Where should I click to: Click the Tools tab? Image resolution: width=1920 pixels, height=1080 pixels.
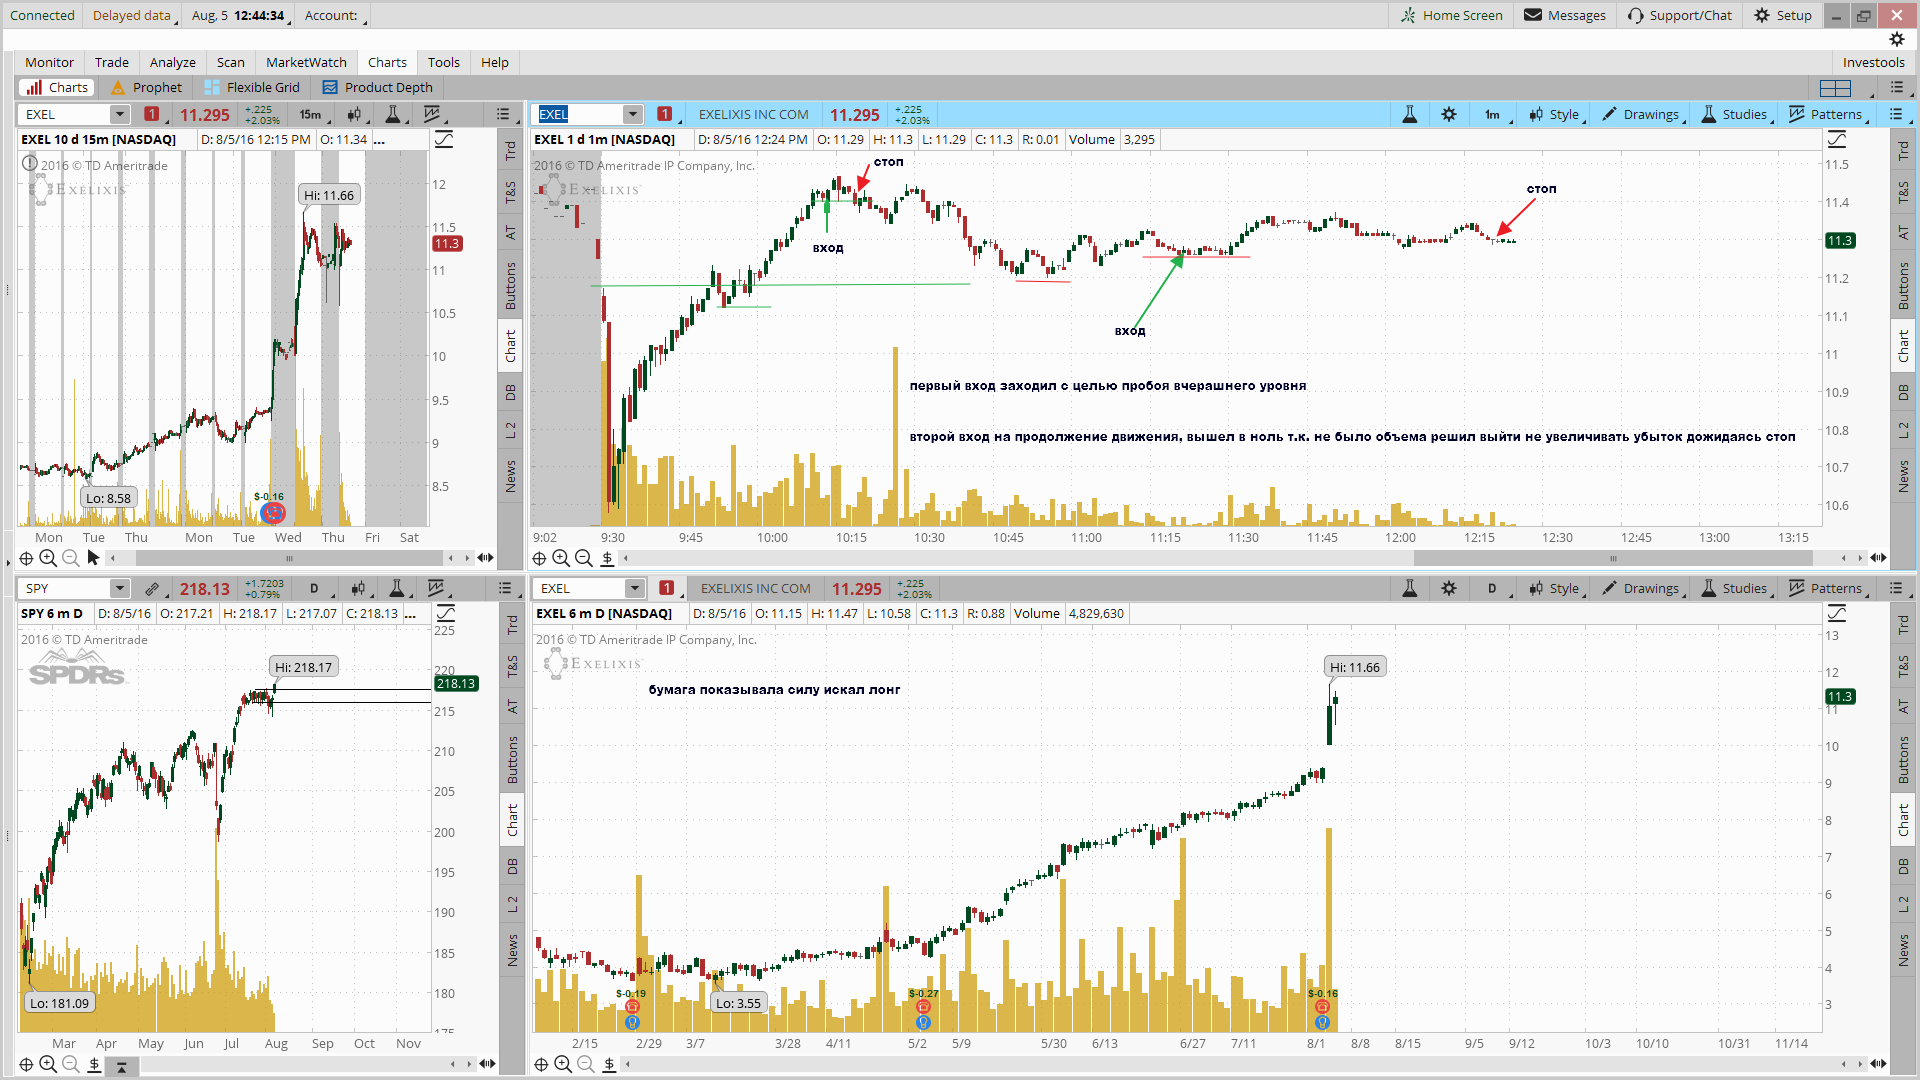coord(444,62)
